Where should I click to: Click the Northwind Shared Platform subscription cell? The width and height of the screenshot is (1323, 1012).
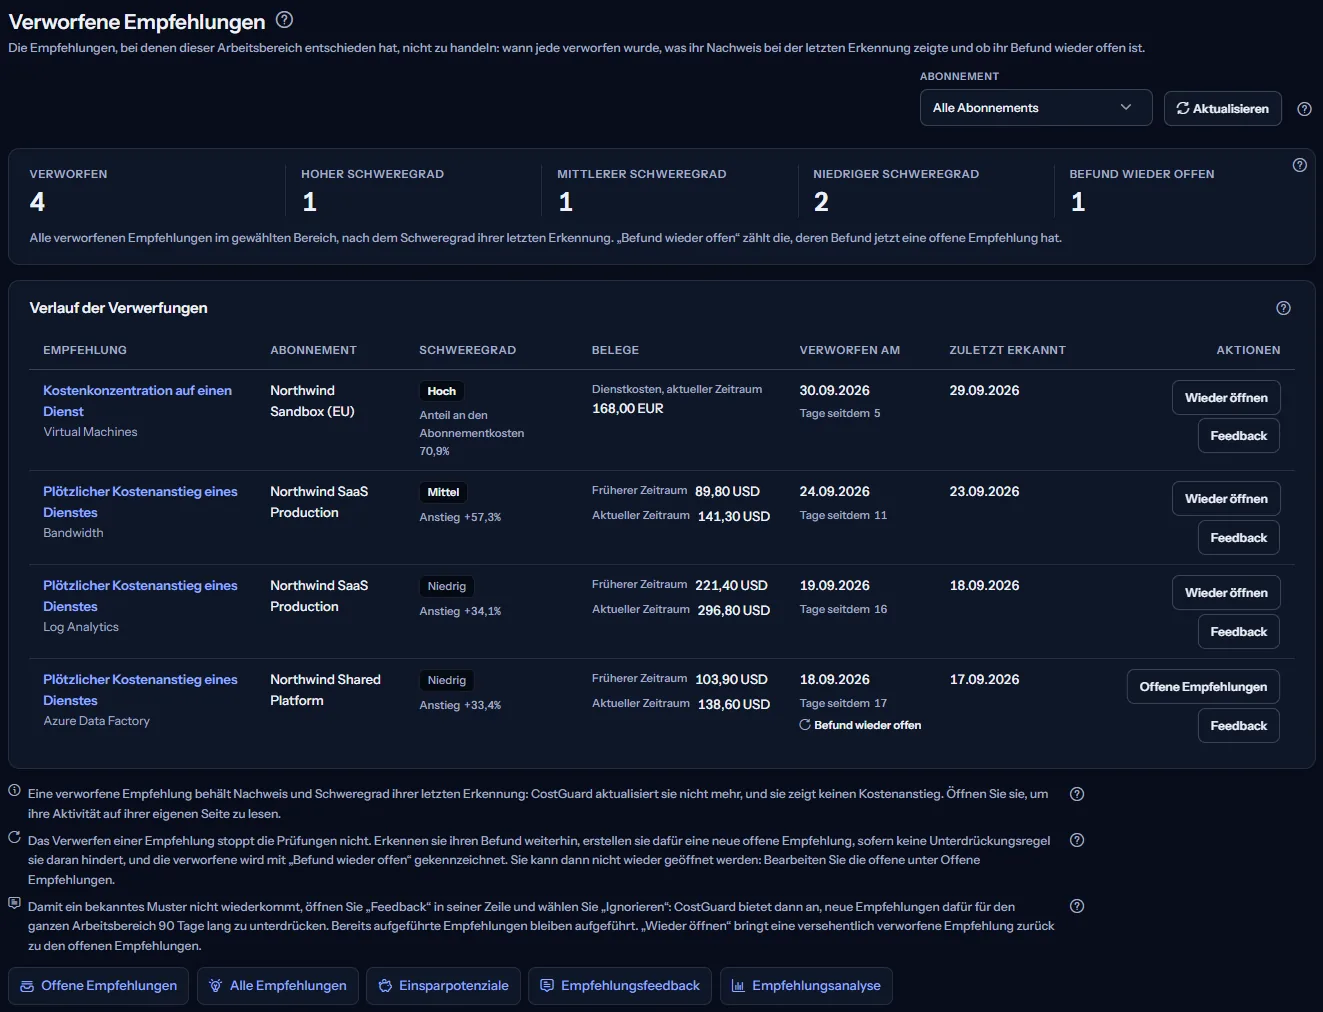coord(325,690)
